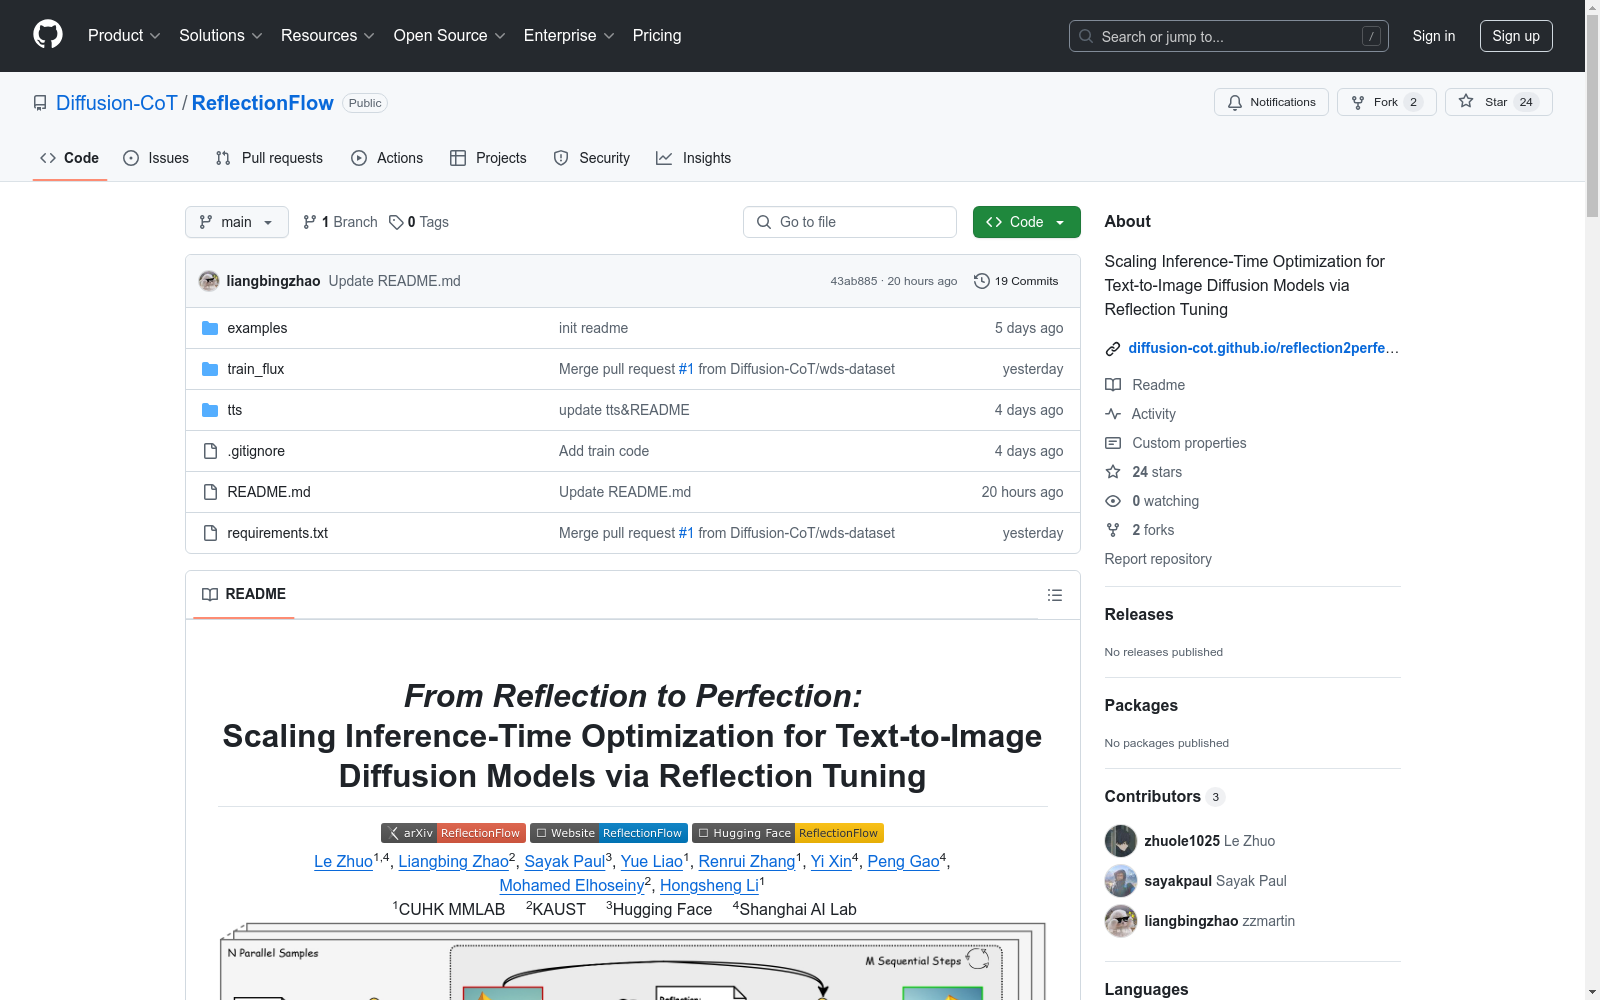Click the repository icon beside Diffusion-CoT
The height and width of the screenshot is (1000, 1600).
(40, 103)
